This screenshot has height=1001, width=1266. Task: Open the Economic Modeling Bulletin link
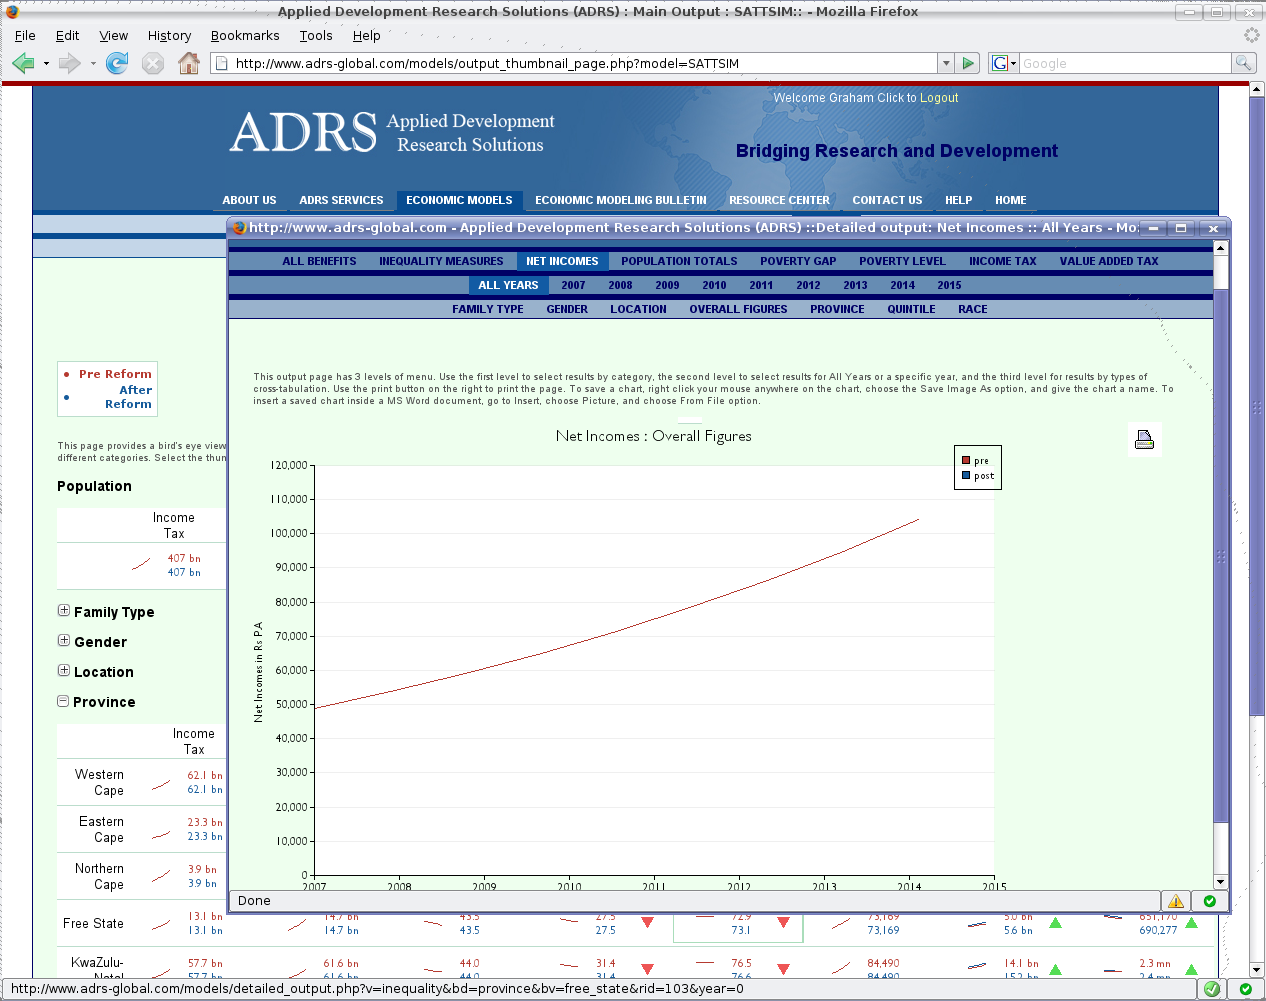pos(620,200)
